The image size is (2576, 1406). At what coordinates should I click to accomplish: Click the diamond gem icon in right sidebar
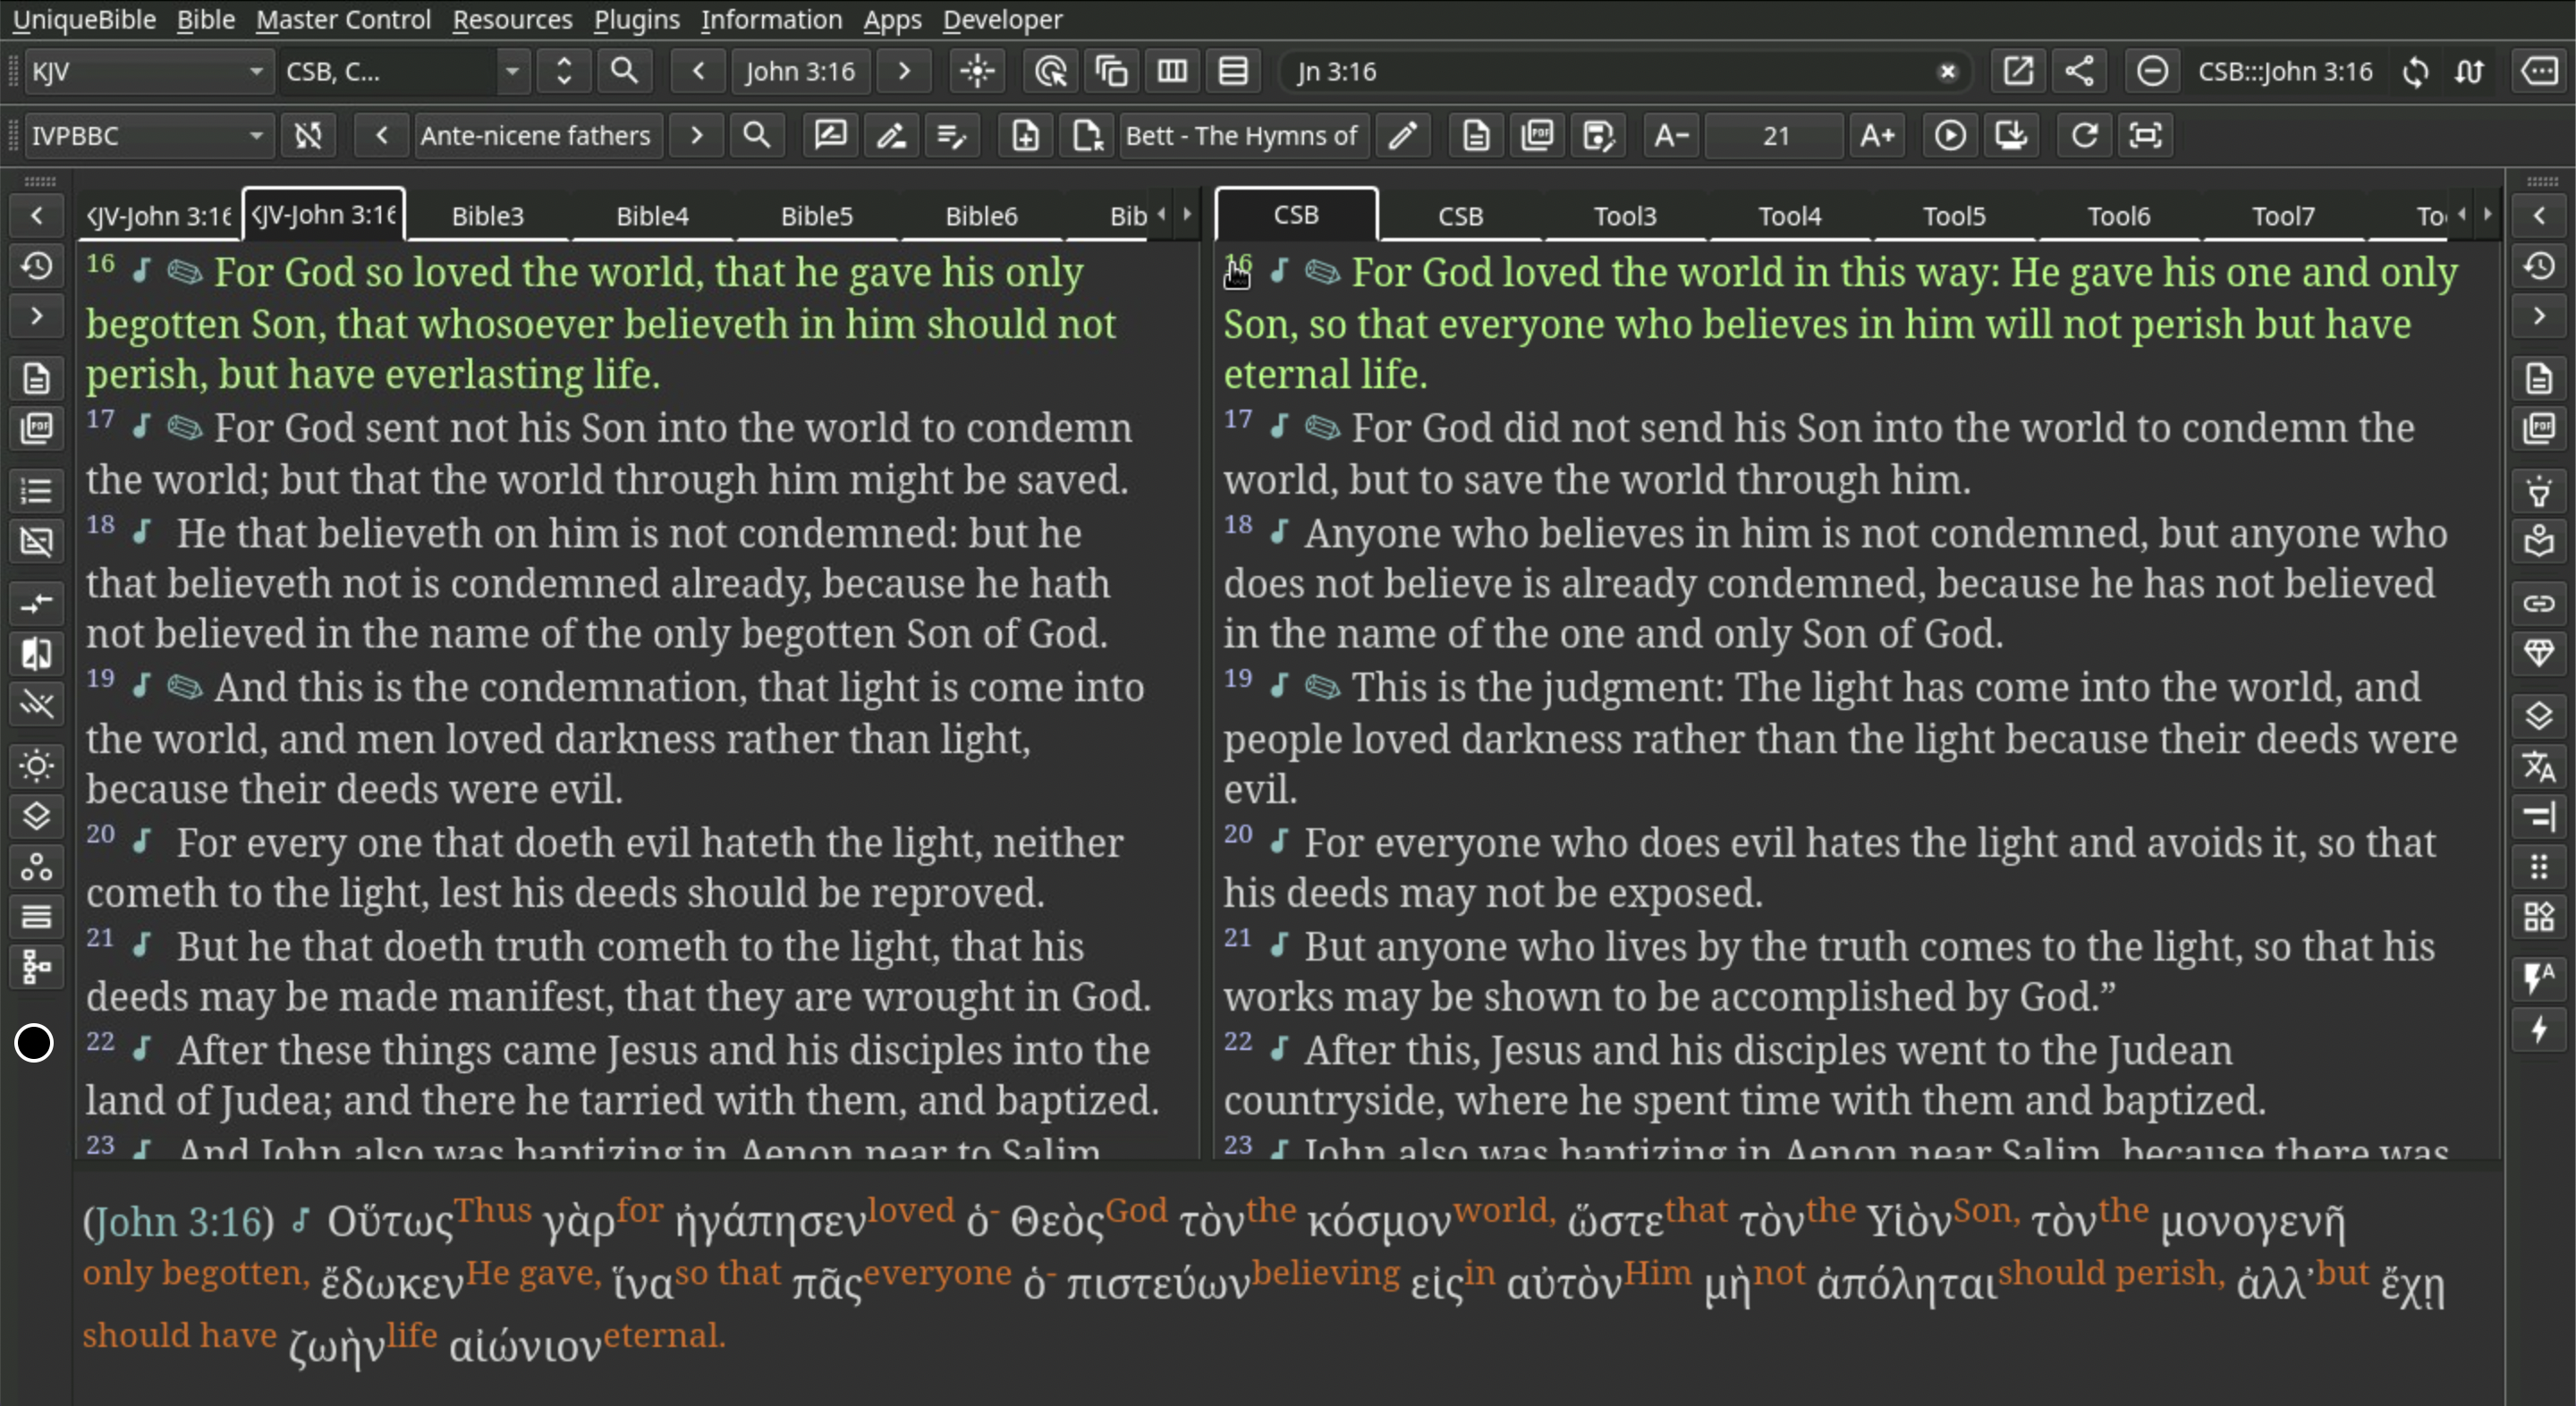click(2539, 654)
